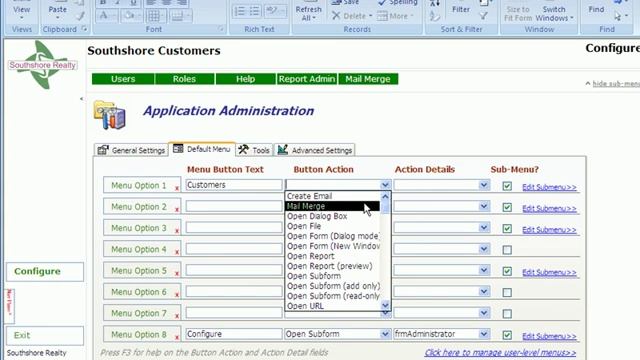Switch to the Tools tab
Viewport: 640px width, 360px height.
pyautogui.click(x=254, y=150)
